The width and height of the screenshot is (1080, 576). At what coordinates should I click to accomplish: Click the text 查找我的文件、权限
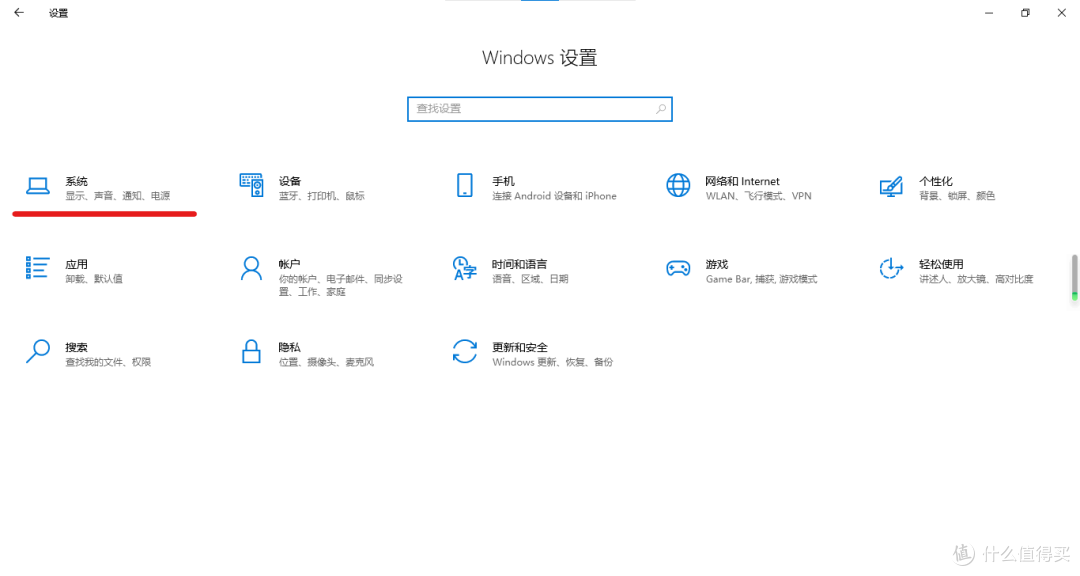pos(108,362)
